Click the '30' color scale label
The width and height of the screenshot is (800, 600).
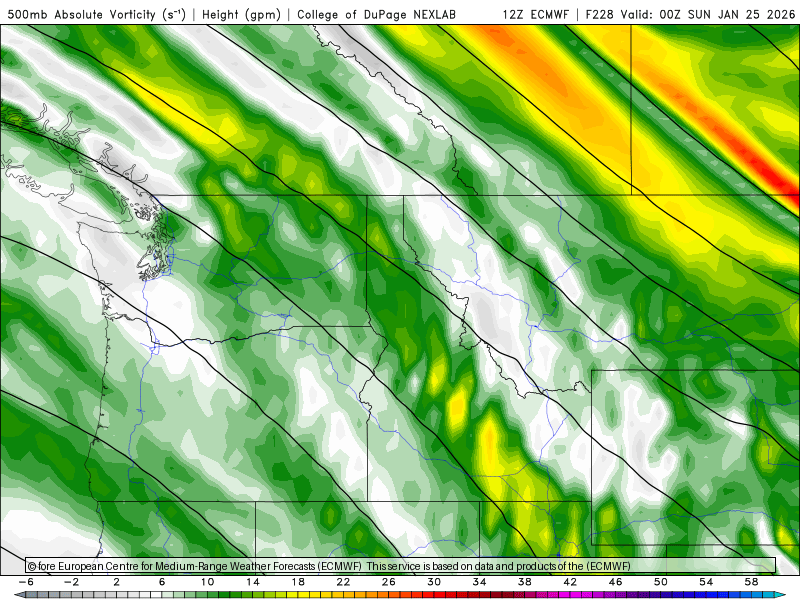tap(434, 582)
